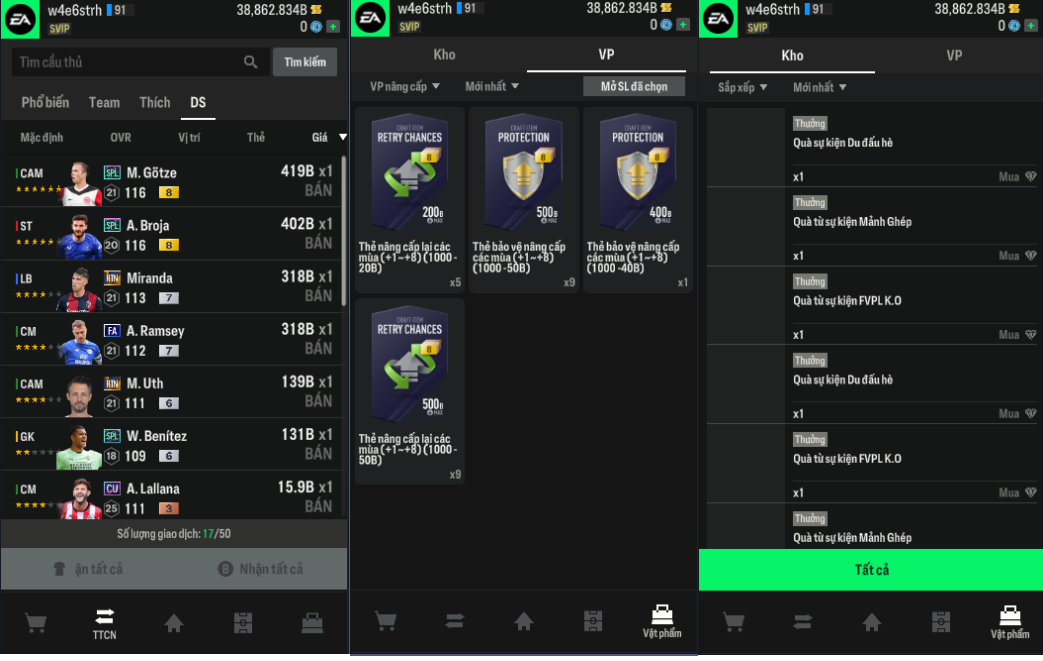1043x661 pixels.
Task: Click the briefcase icon in left panel
Action: click(x=312, y=623)
